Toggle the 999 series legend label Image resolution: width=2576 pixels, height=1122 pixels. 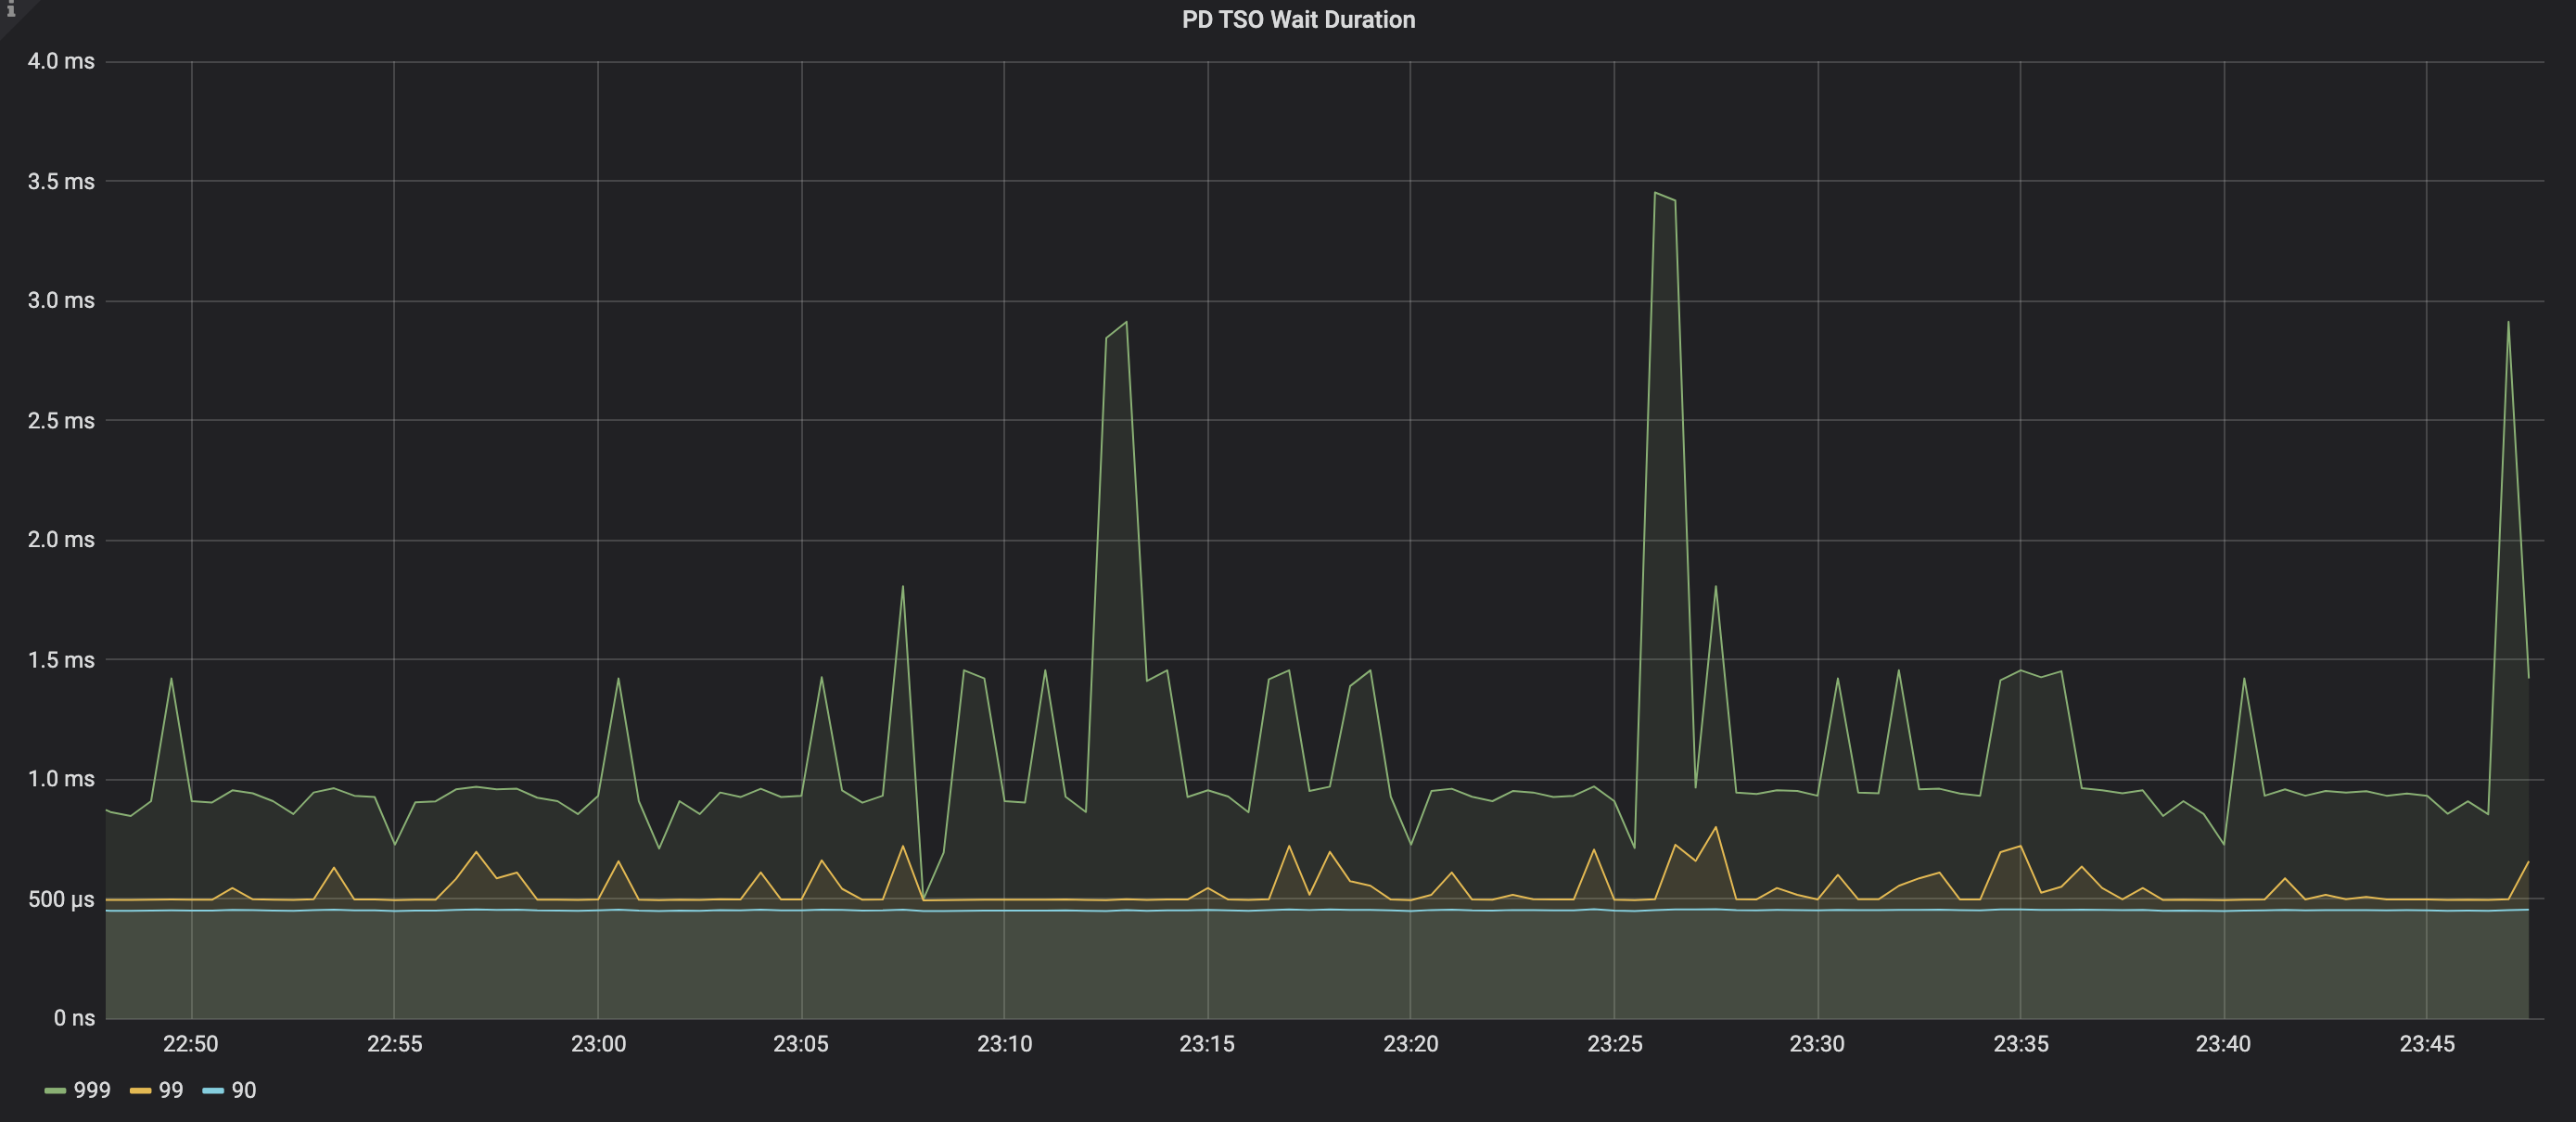click(x=92, y=1090)
